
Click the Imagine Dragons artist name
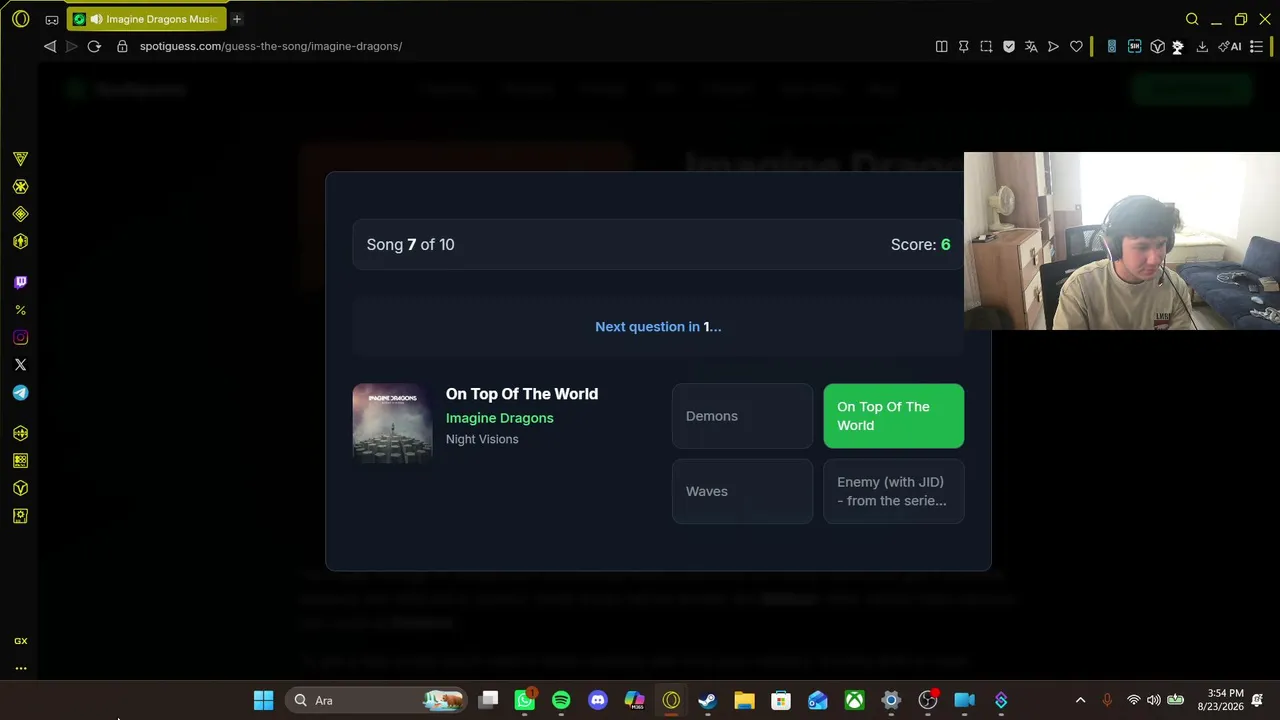click(499, 418)
